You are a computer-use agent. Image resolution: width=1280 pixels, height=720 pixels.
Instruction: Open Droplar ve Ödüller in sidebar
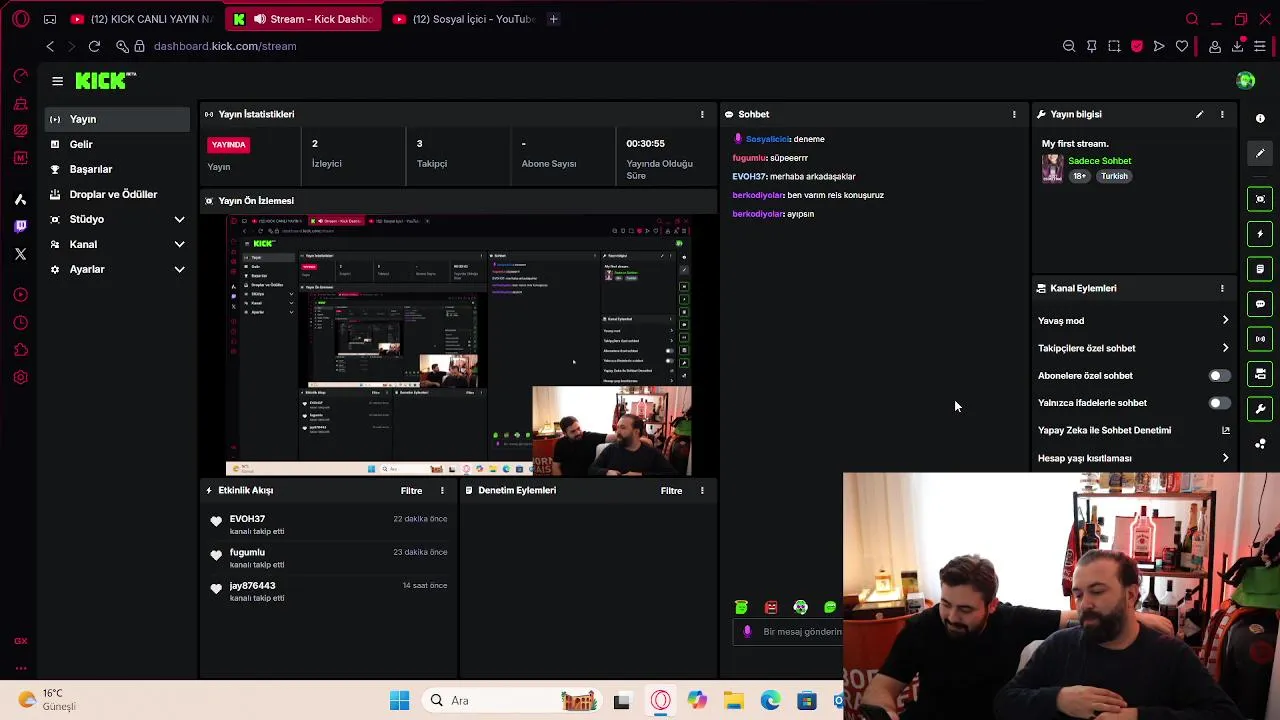coord(117,194)
